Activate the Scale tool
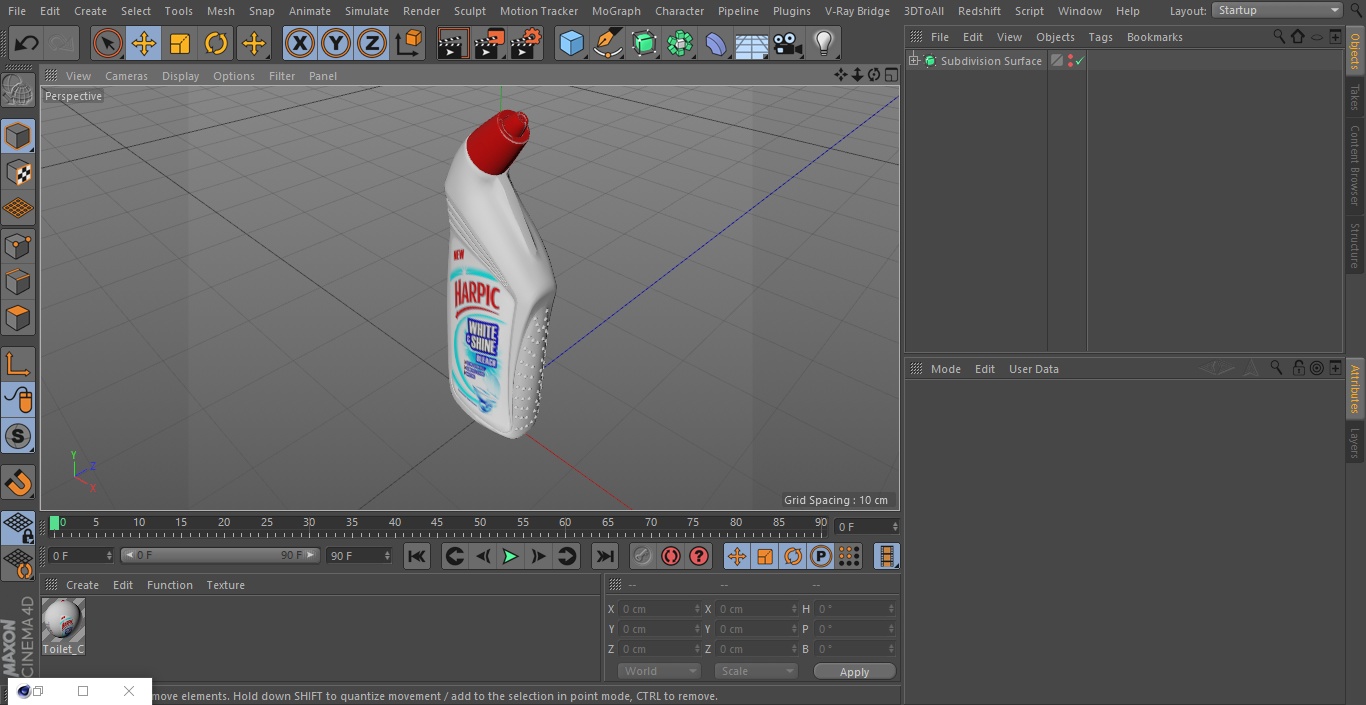This screenshot has width=1366, height=705. (180, 43)
